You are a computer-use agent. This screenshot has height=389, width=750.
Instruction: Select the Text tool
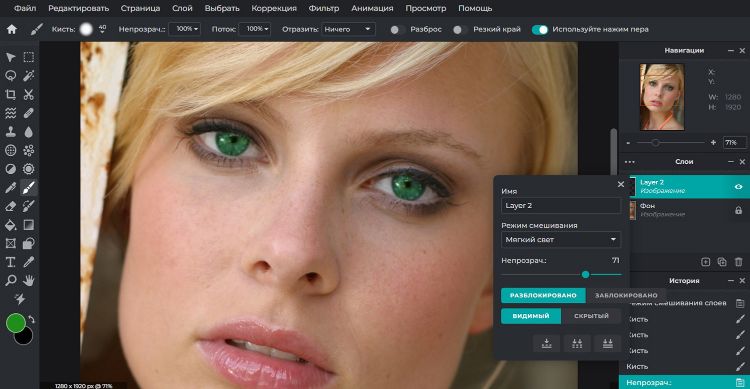[x=11, y=262]
